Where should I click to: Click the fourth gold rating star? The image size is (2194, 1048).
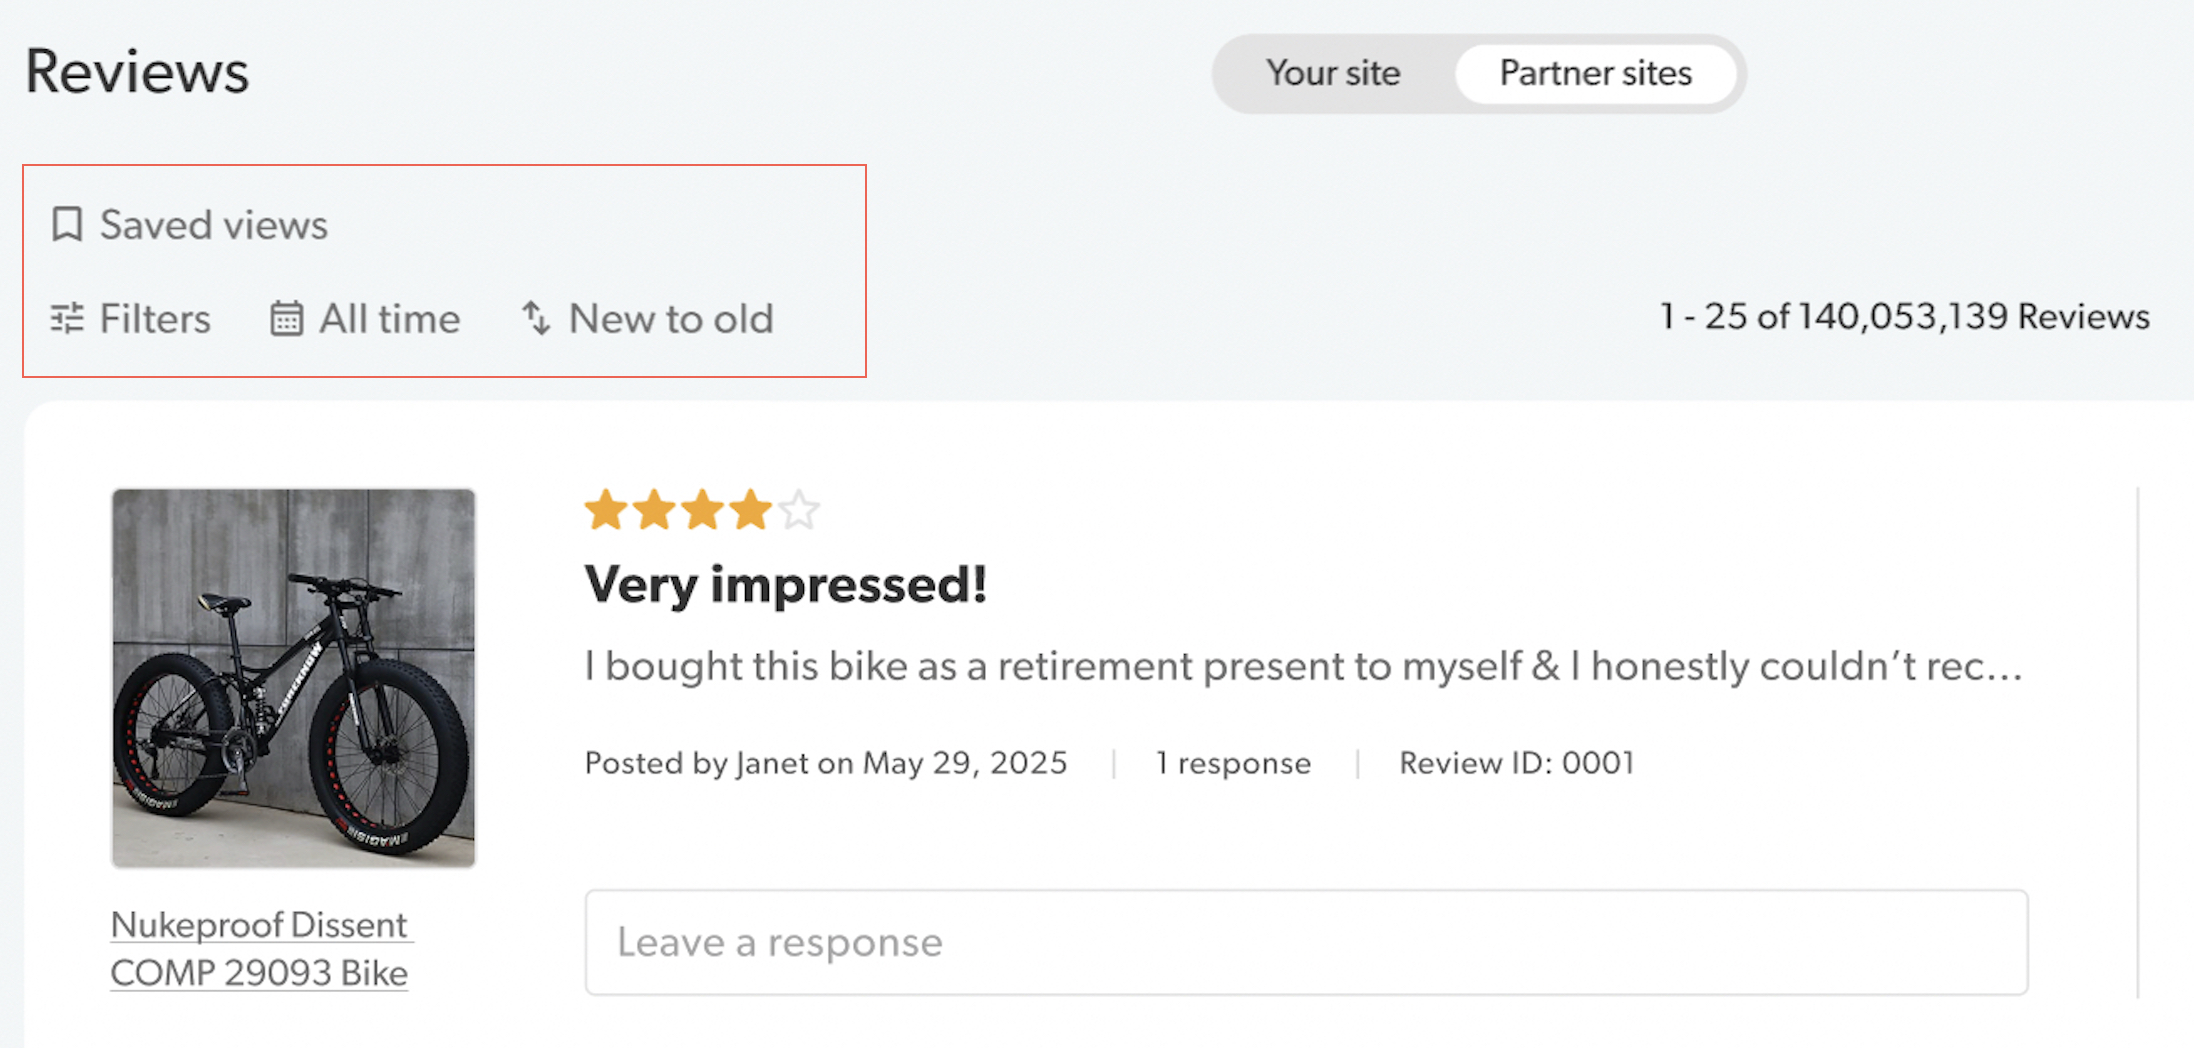(751, 510)
